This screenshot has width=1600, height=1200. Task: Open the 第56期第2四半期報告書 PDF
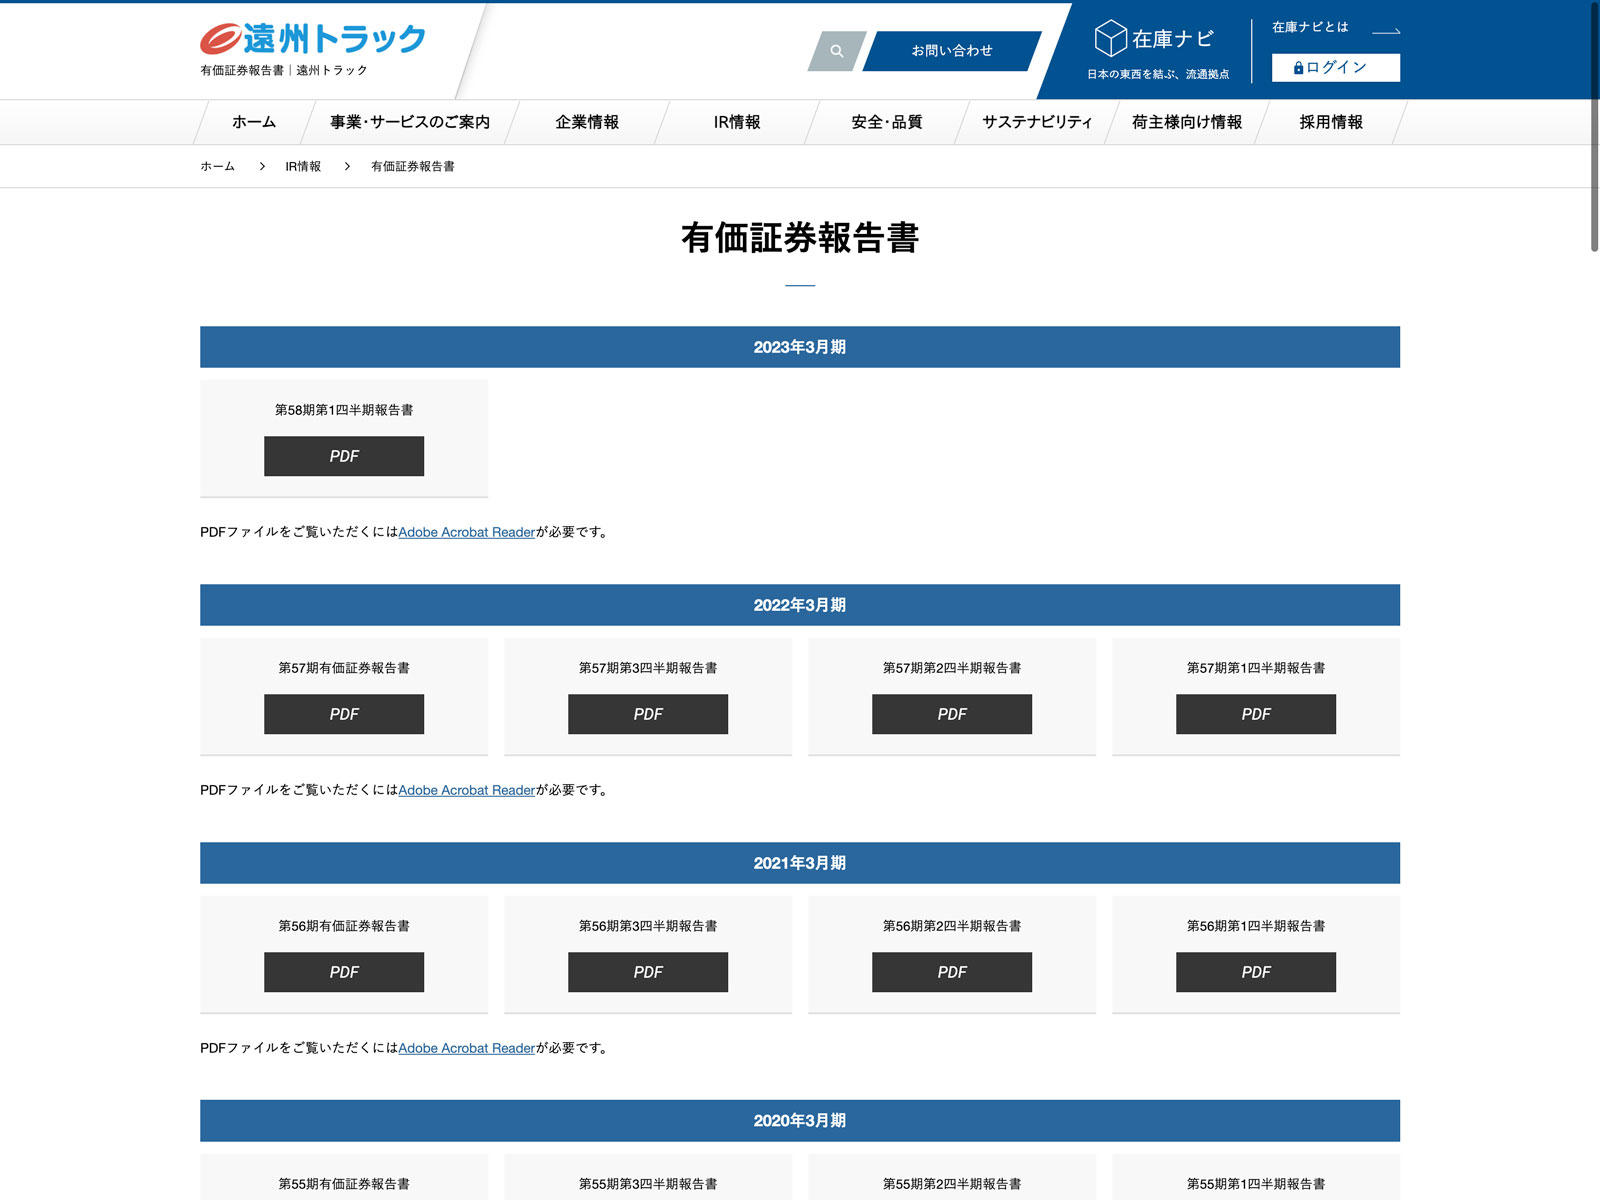[x=952, y=972]
